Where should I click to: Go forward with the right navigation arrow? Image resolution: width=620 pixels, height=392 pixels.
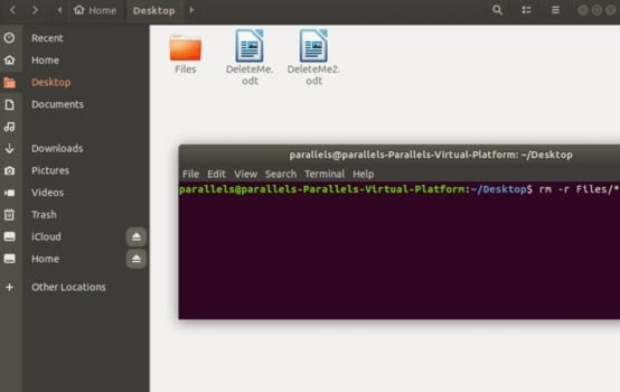coord(35,10)
